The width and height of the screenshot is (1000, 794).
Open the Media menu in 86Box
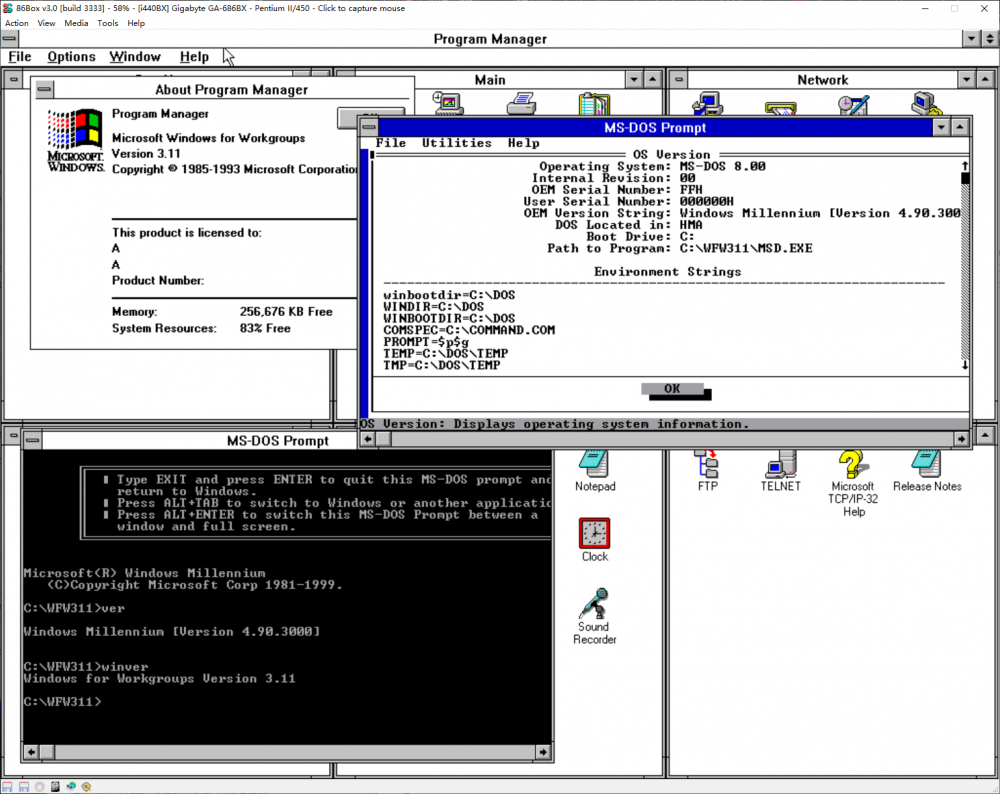tap(76, 22)
